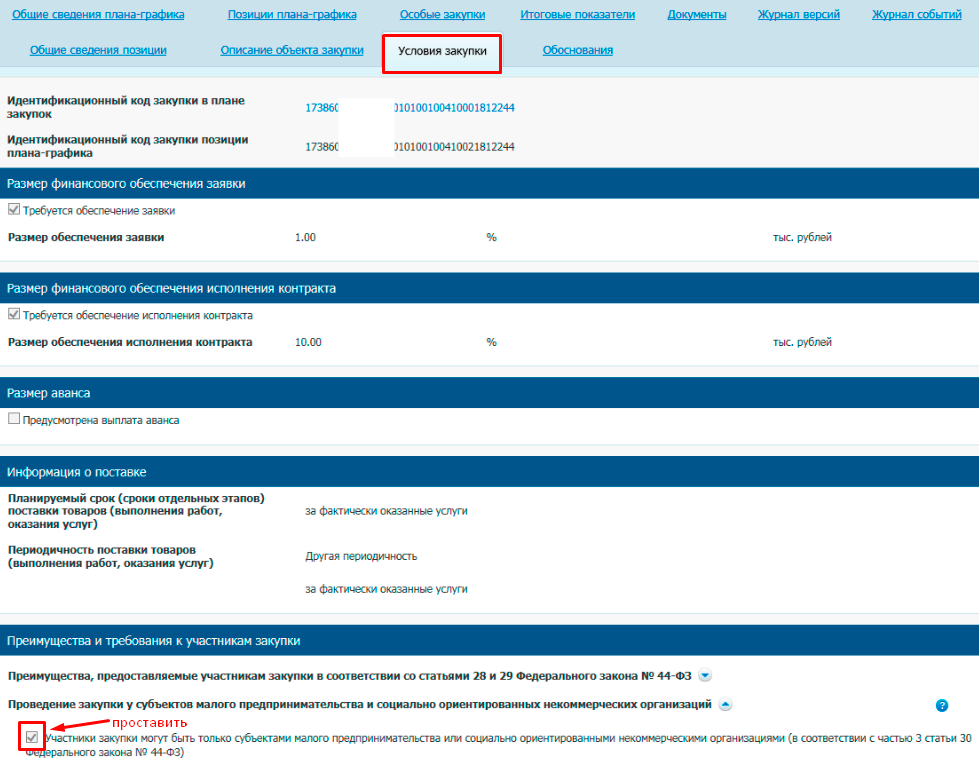Viewport: 979px width, 764px height.
Task: Collapse small business procurement section
Action: [x=725, y=705]
